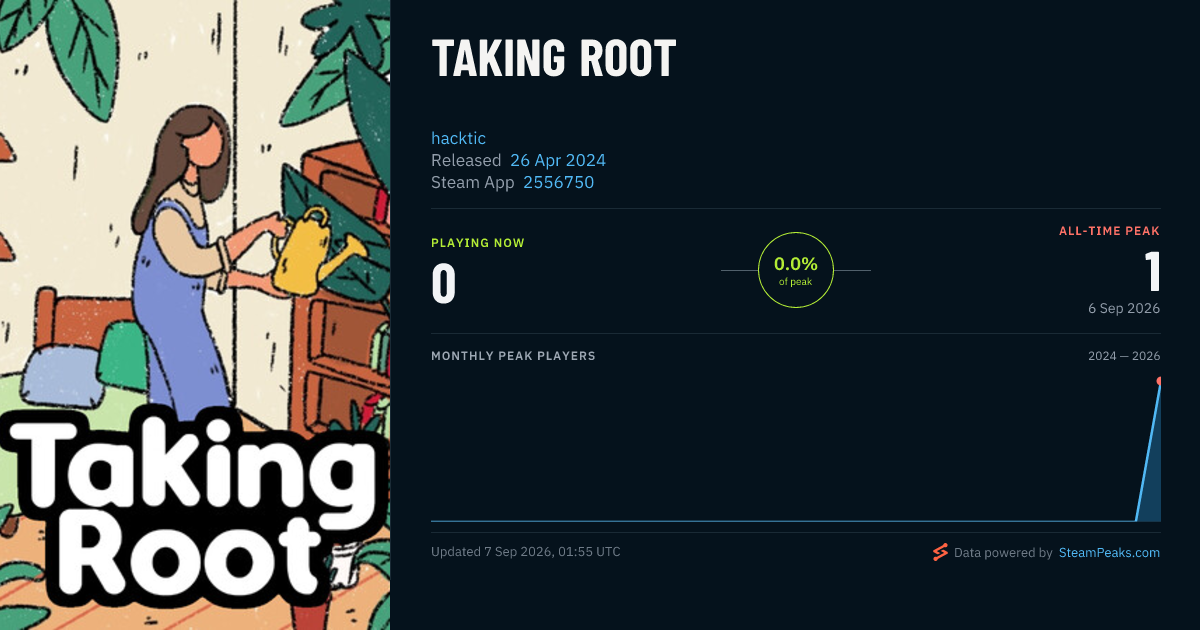
Task: Click the 0.0% of peak circle
Action: tap(796, 270)
